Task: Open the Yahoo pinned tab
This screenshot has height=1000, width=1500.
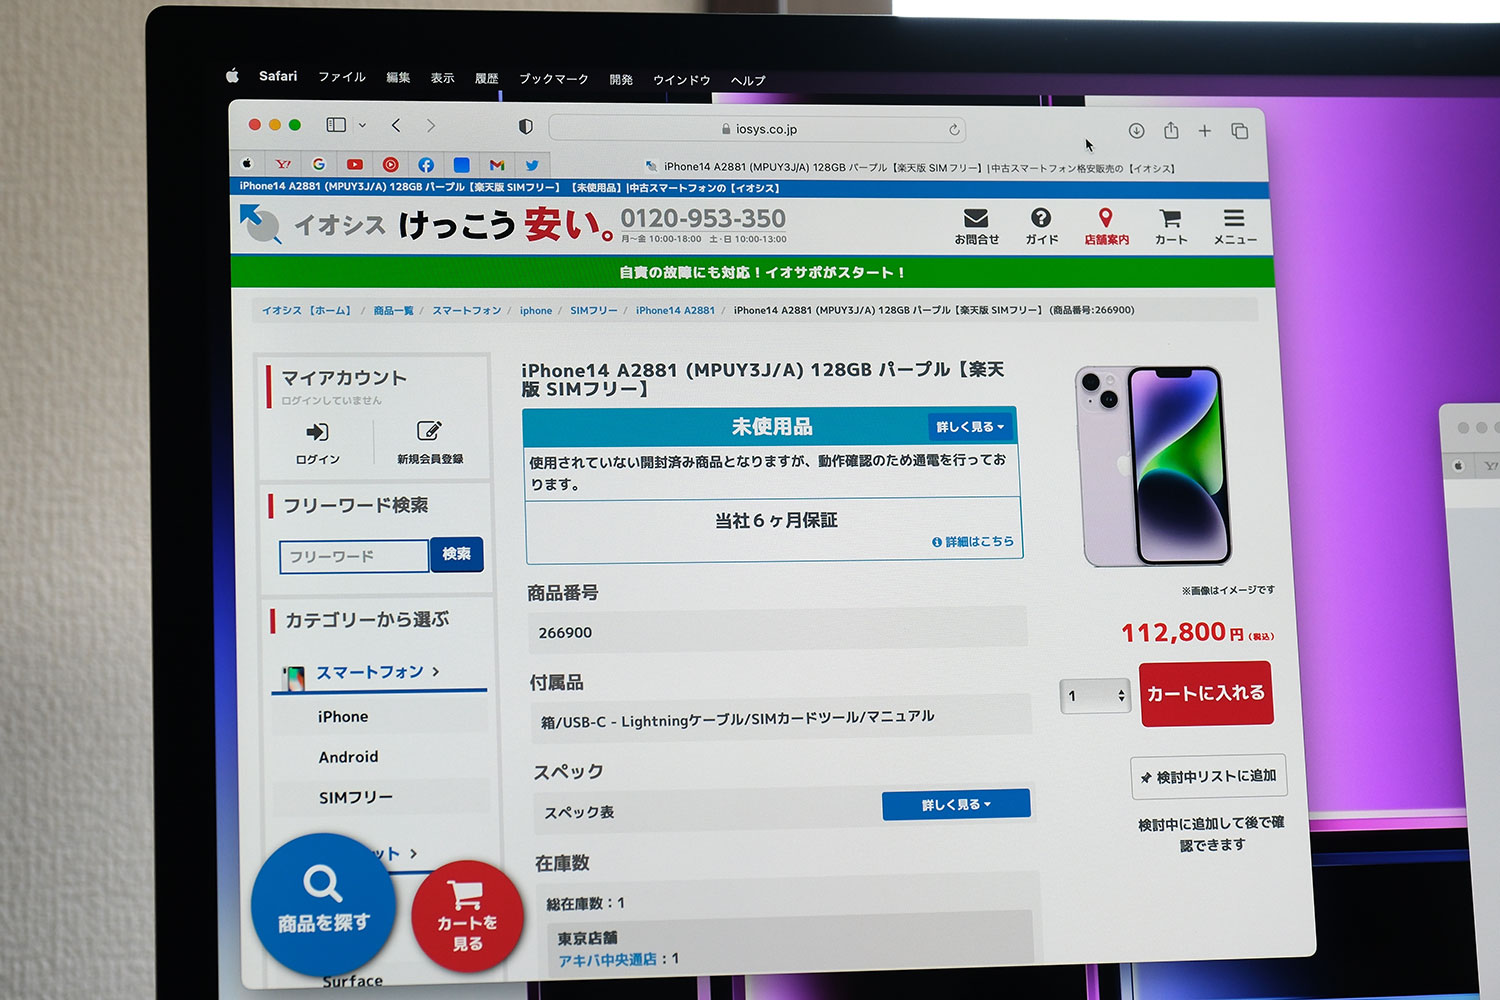Action: point(284,164)
